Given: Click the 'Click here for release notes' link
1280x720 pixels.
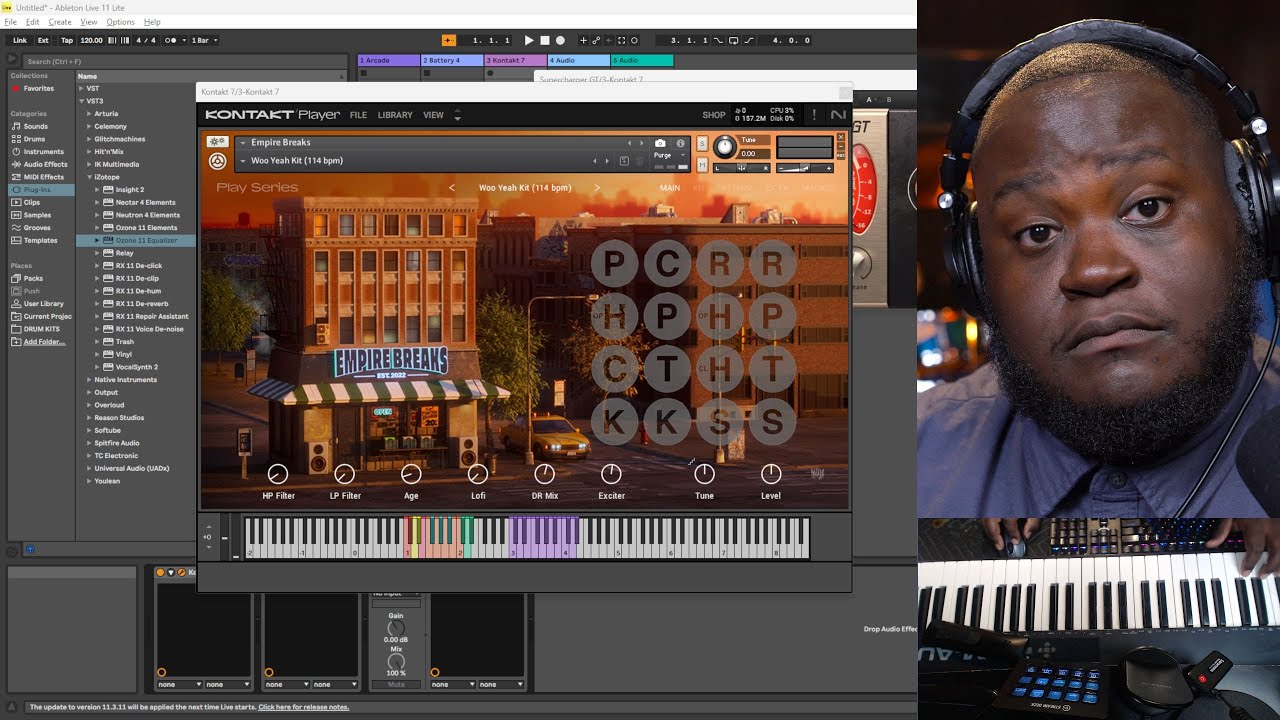Looking at the screenshot, I should (x=303, y=707).
